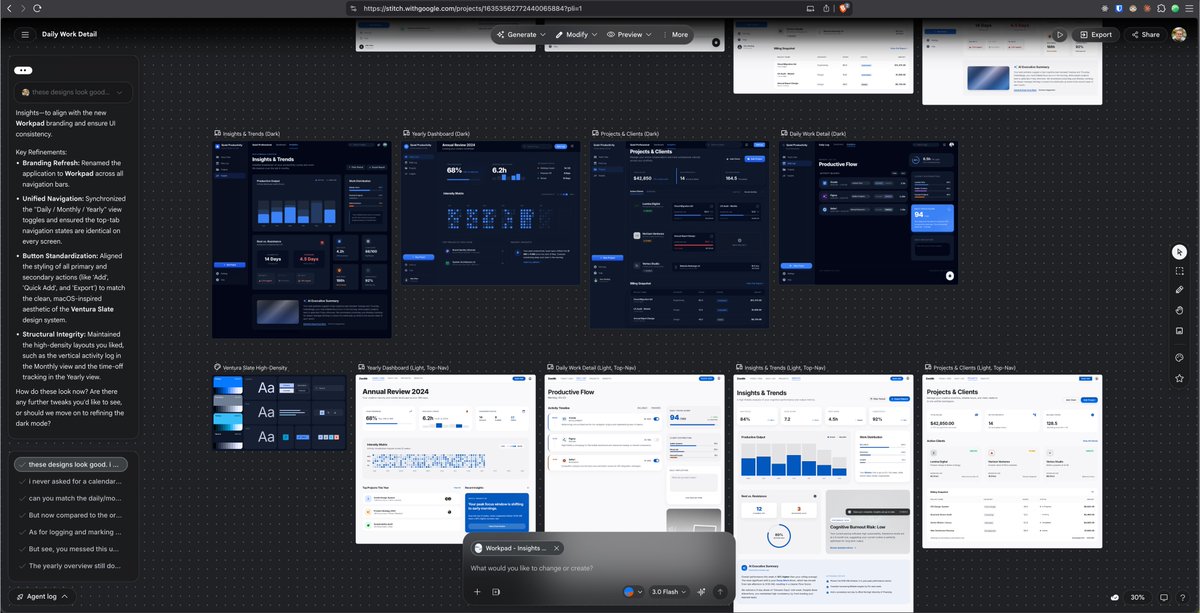
Task: Expand the Agent log panel
Action: (43, 596)
